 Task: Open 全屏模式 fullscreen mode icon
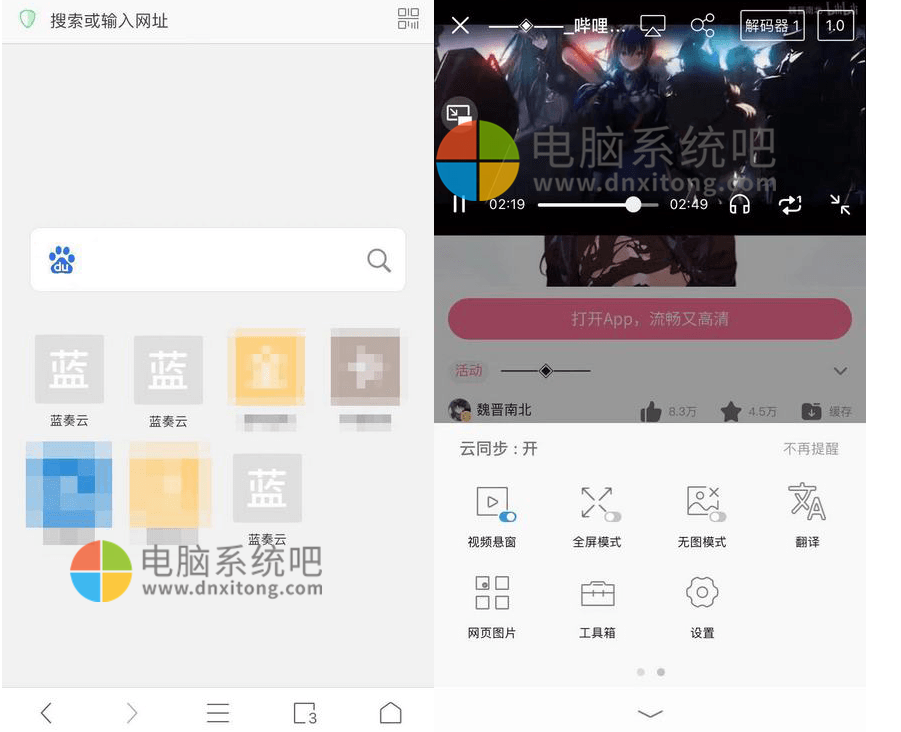[x=597, y=502]
